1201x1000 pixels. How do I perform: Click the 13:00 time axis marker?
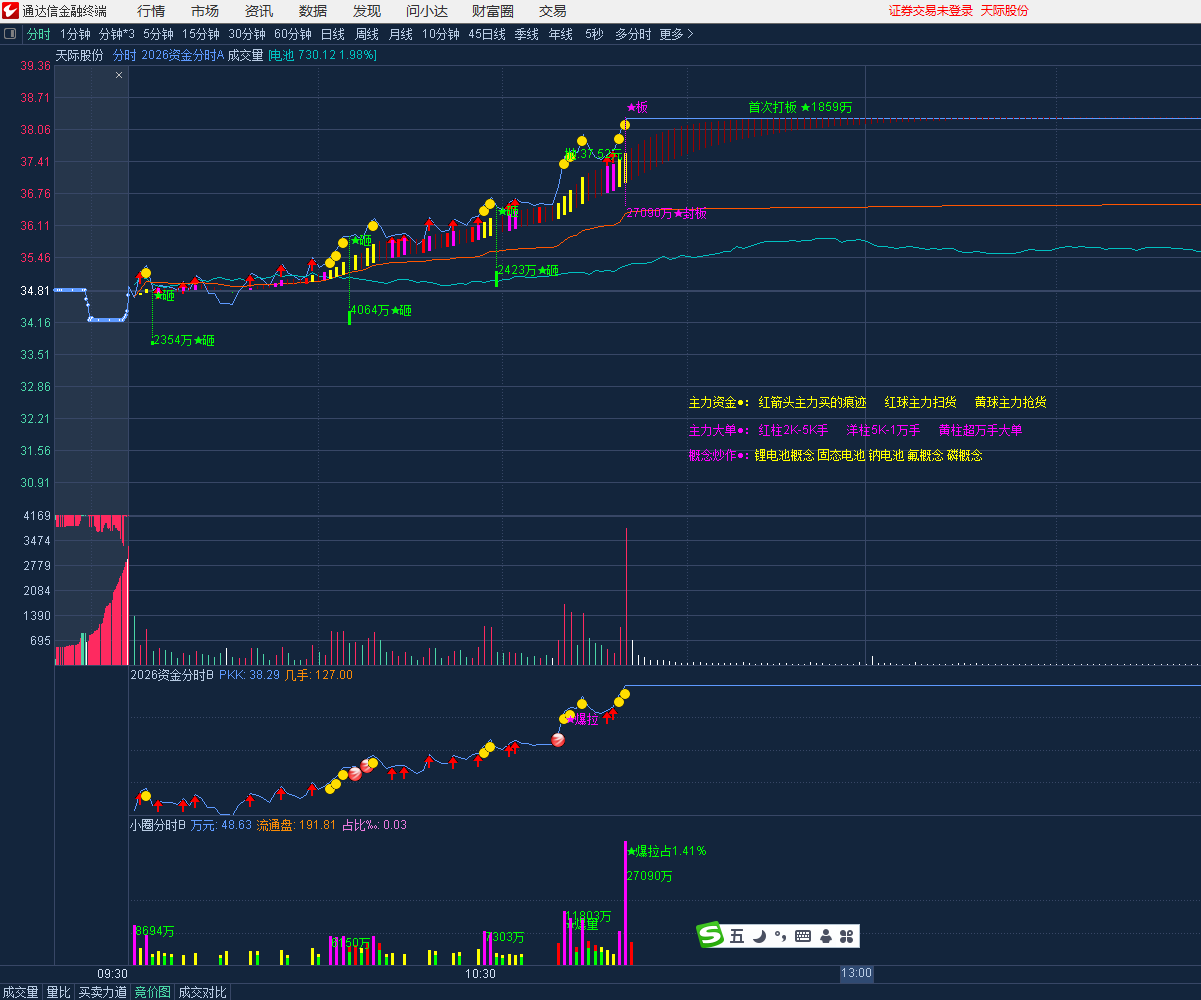856,973
